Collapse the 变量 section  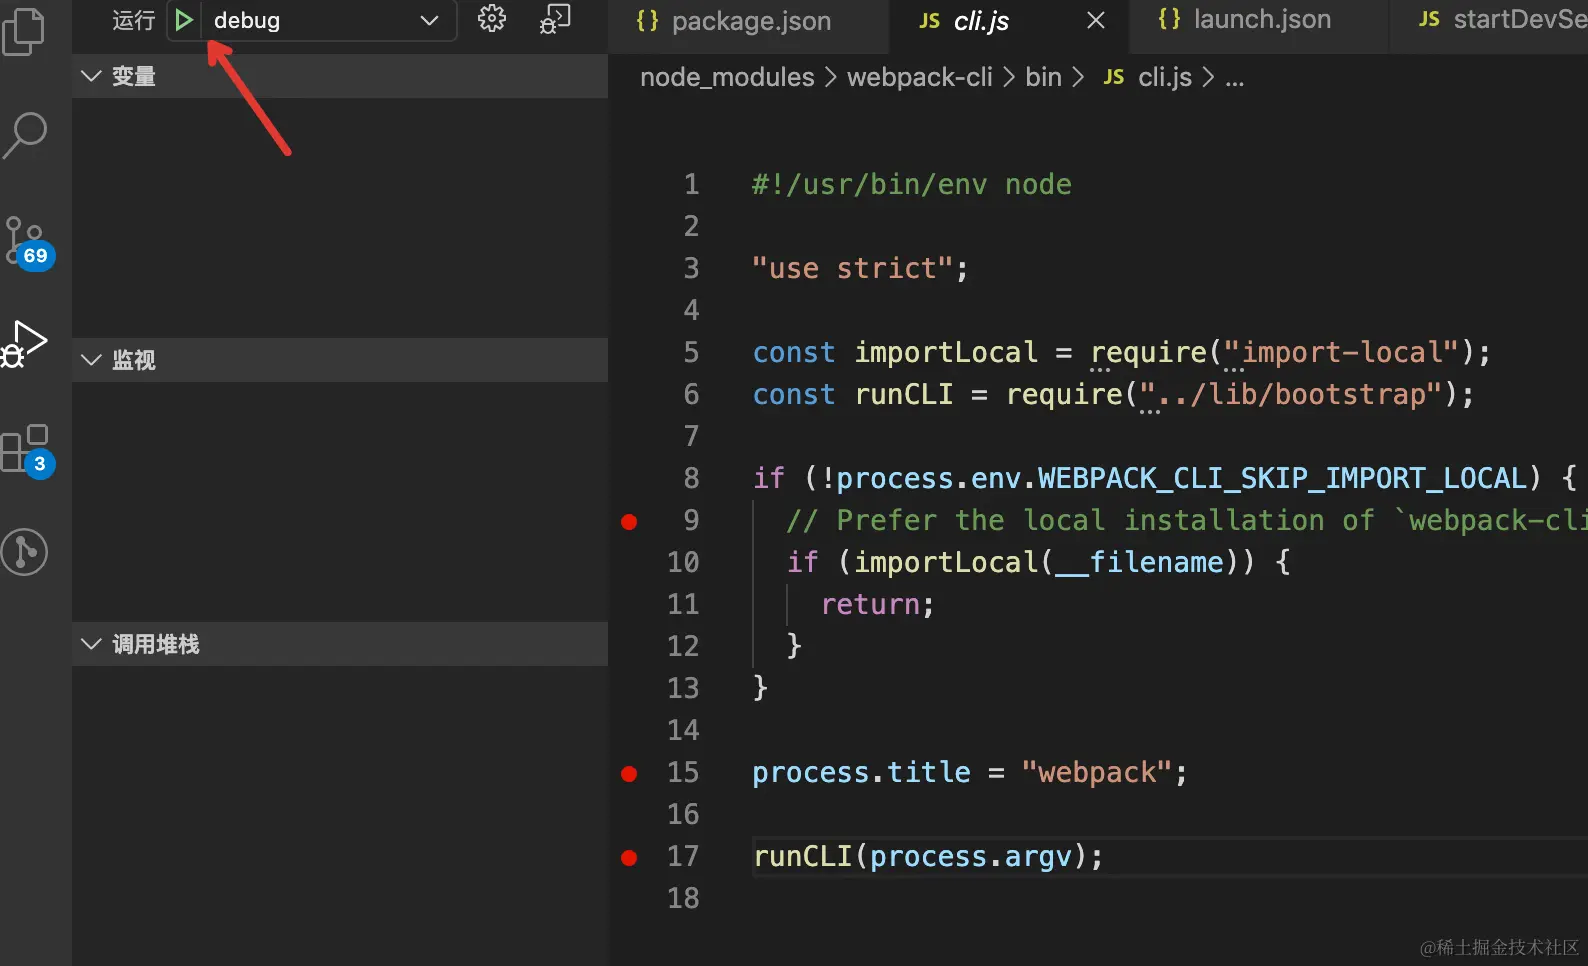click(x=340, y=76)
